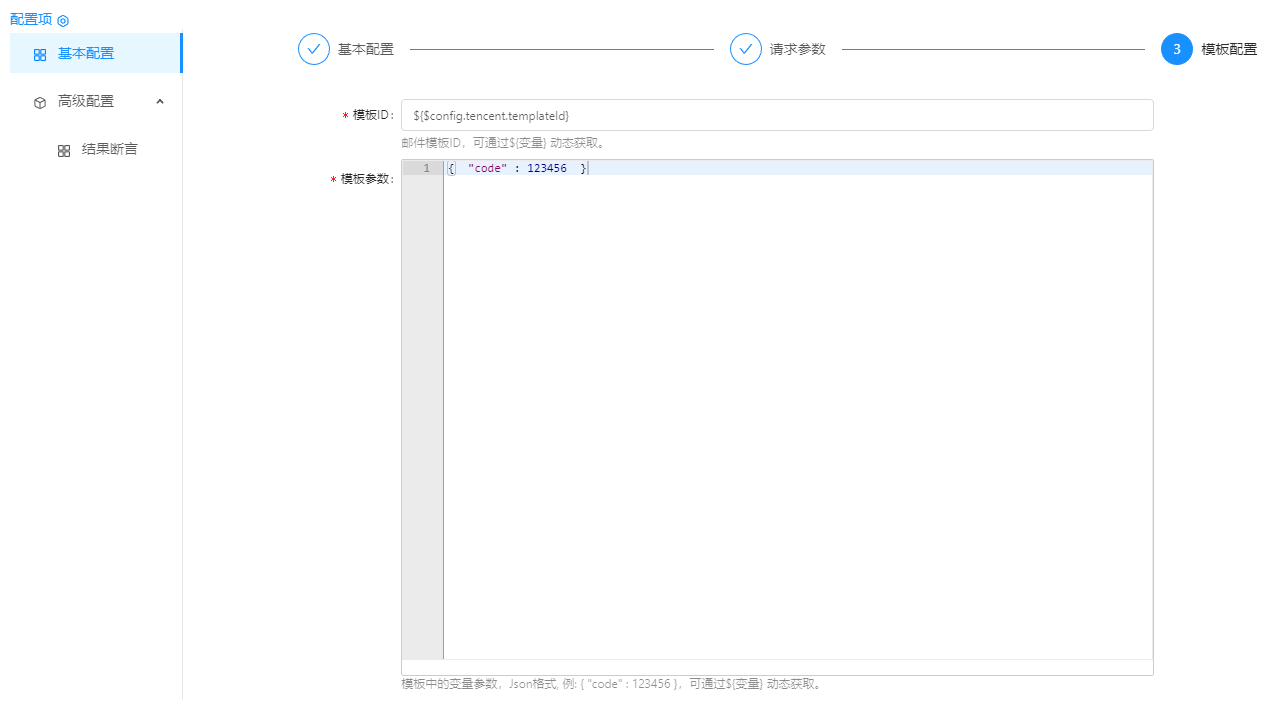Click the grid icon next to 基本配置 in the sidebar
1281x708 pixels.
[x=40, y=55]
